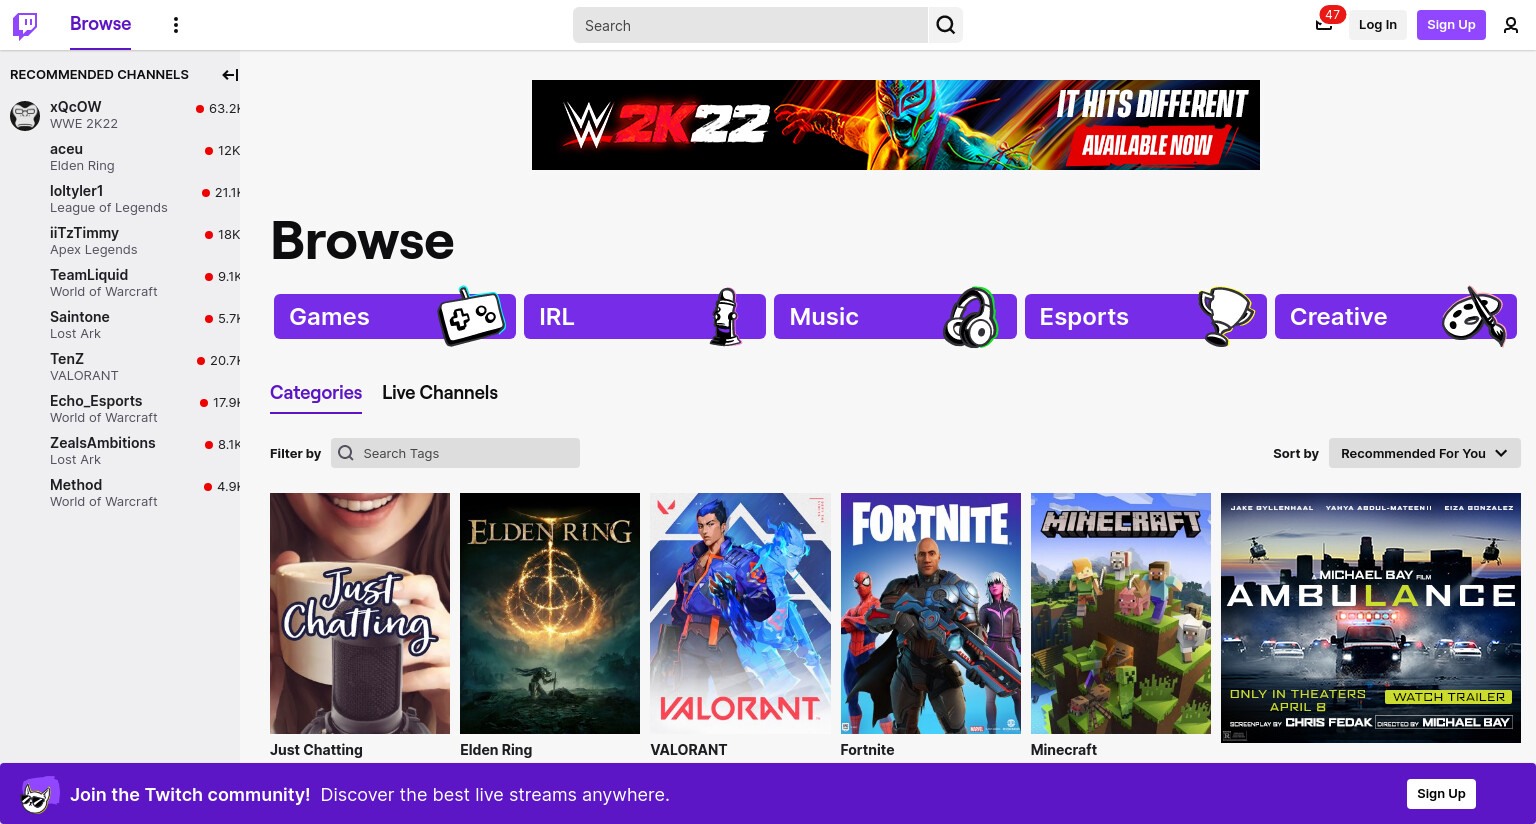Open the WWE 2K22 banner advertisement
Viewport: 1536px width, 824px height.
[x=896, y=125]
